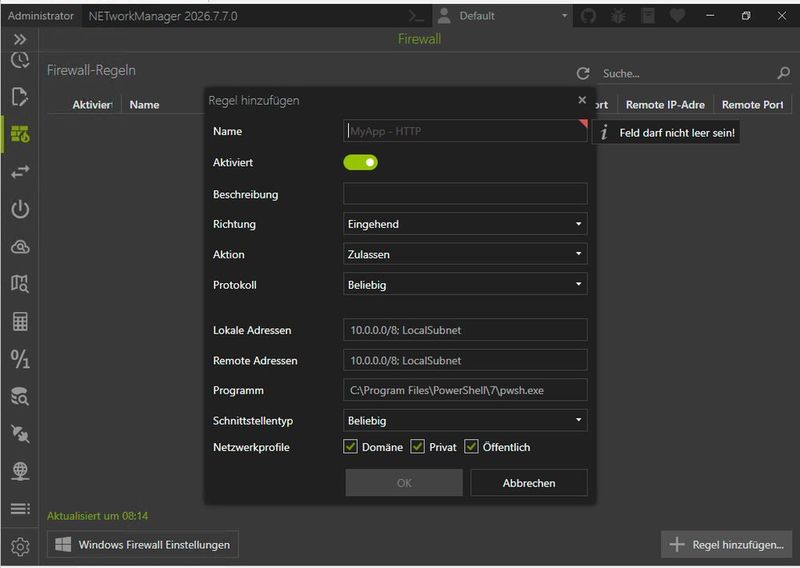
Task: Open the Richtung dropdown
Action: pyautogui.click(x=465, y=224)
